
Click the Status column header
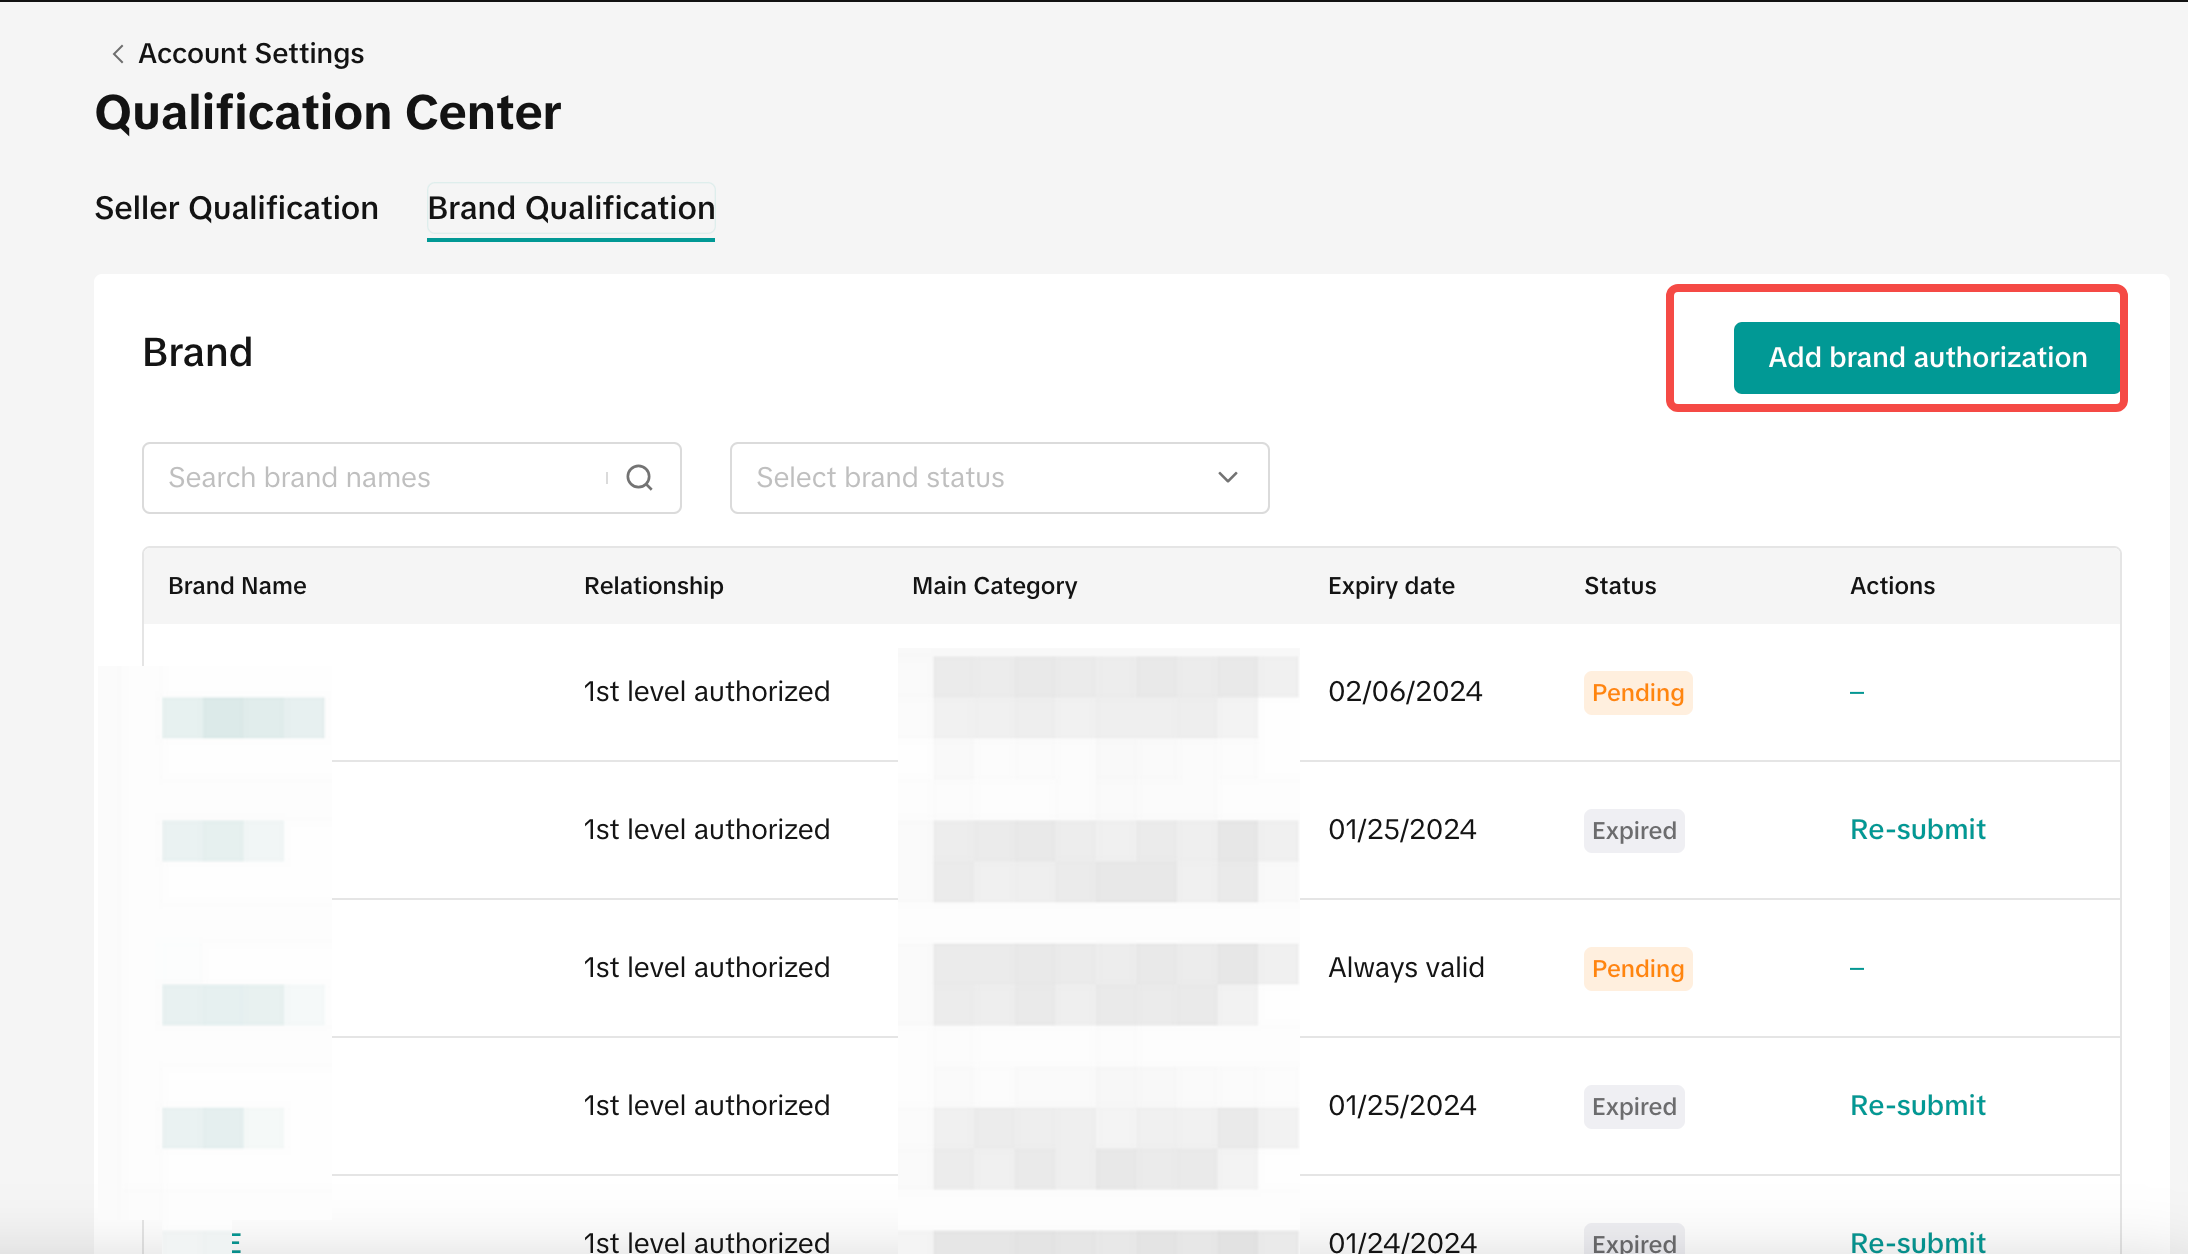point(1619,586)
